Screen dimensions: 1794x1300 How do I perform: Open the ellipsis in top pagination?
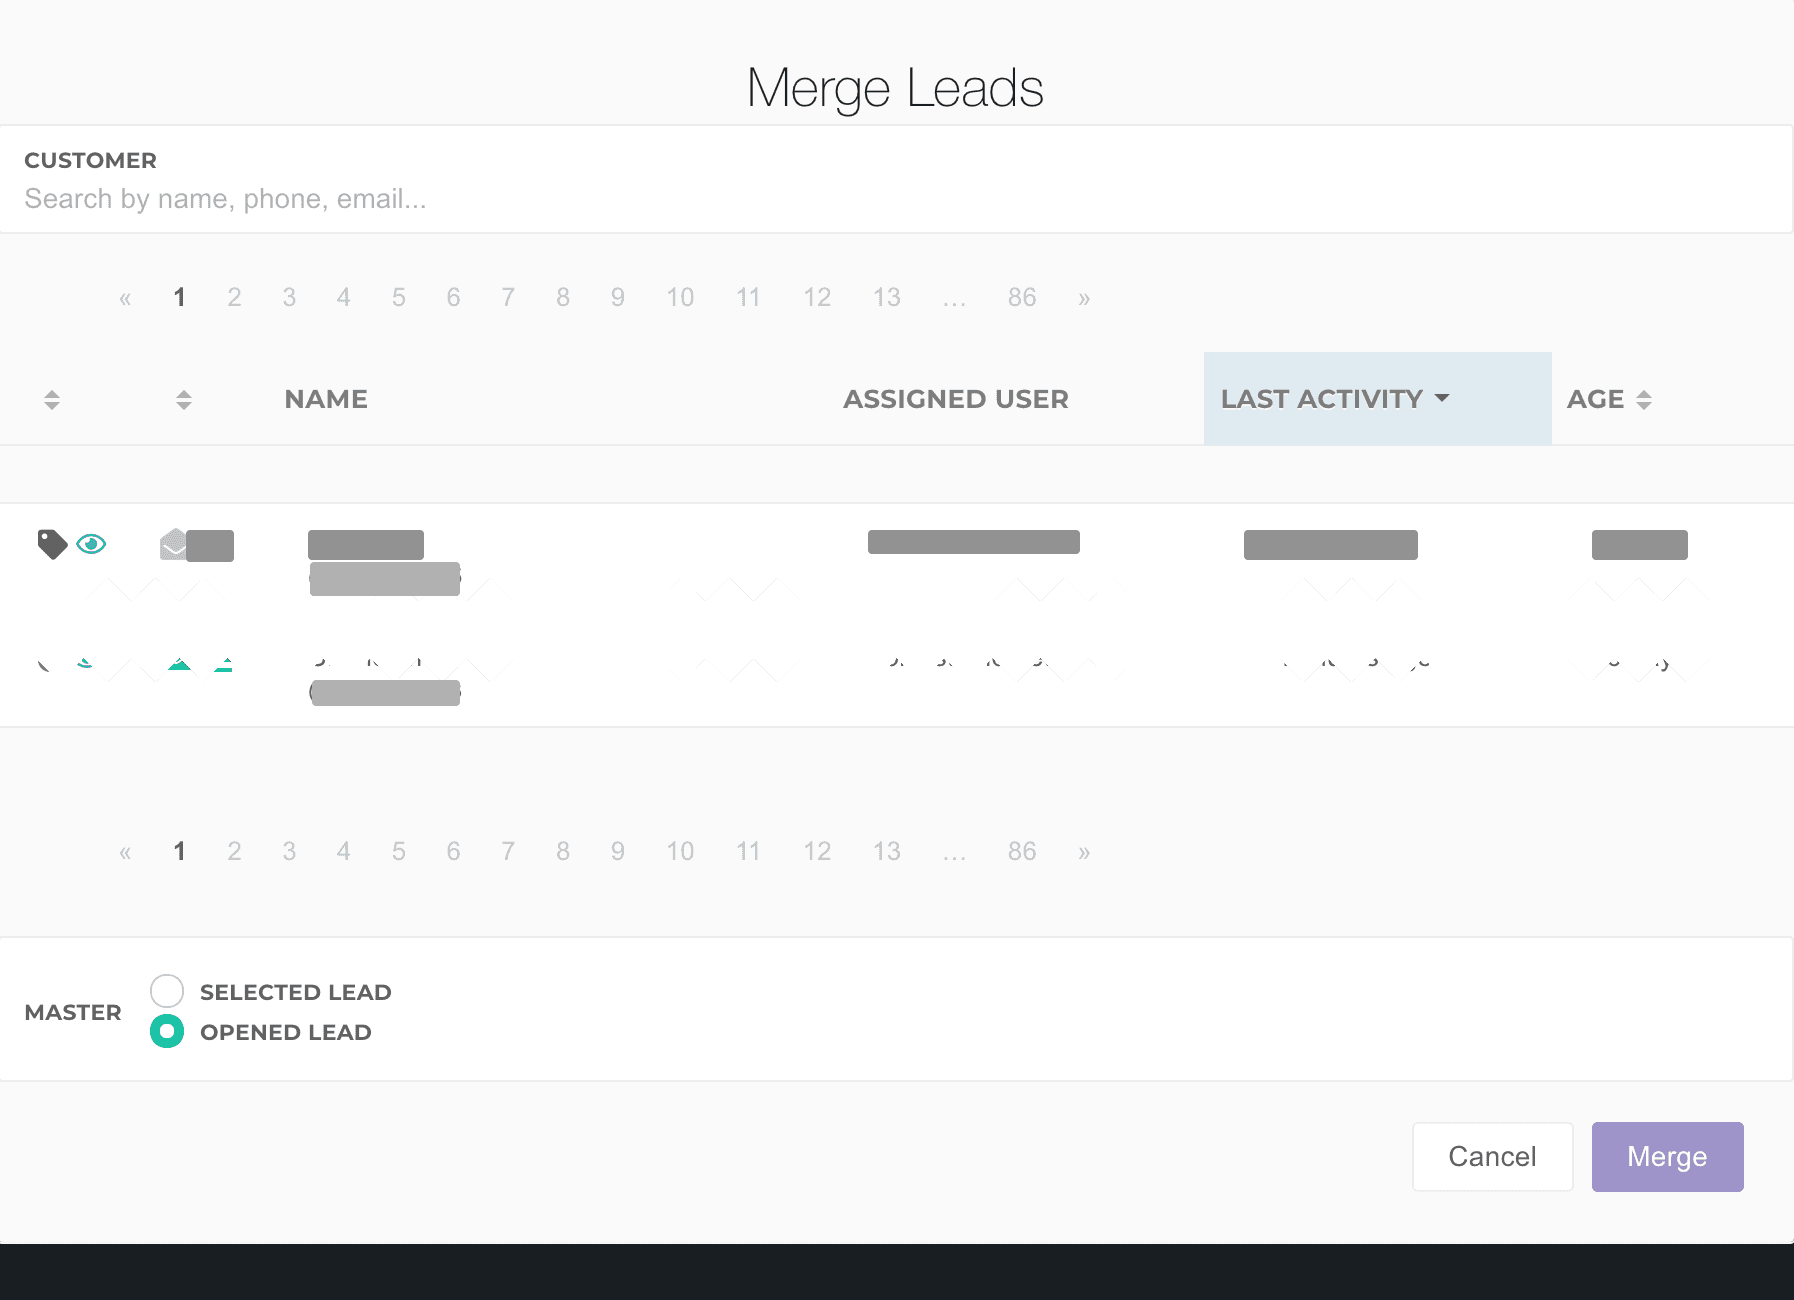[954, 298]
